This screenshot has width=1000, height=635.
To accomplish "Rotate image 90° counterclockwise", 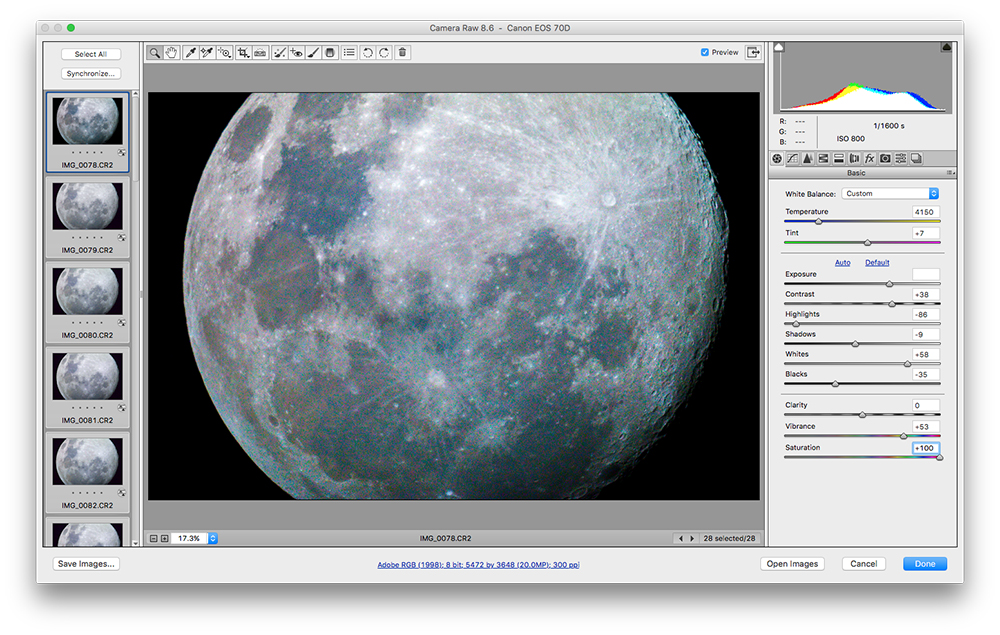I will point(367,52).
